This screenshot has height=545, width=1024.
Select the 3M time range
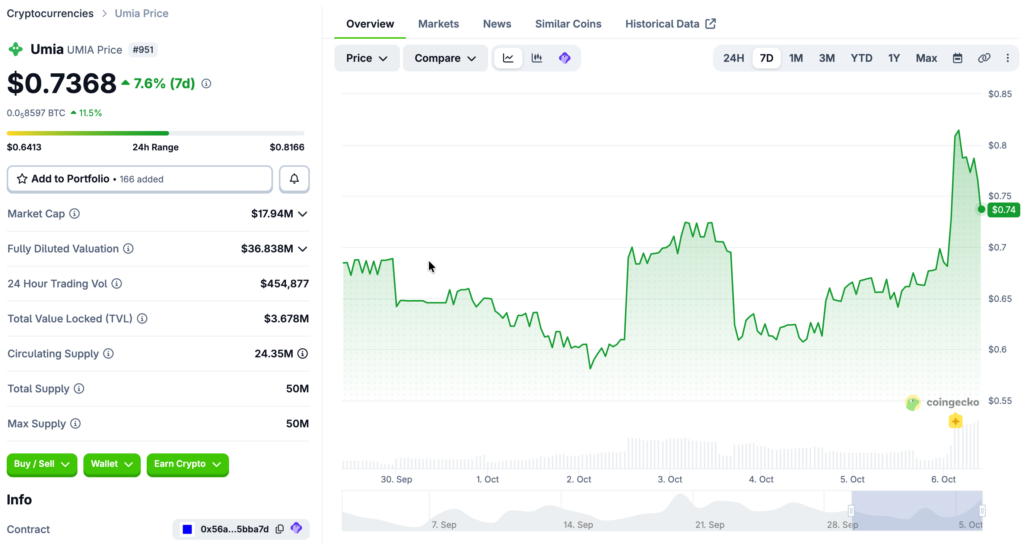click(x=827, y=58)
